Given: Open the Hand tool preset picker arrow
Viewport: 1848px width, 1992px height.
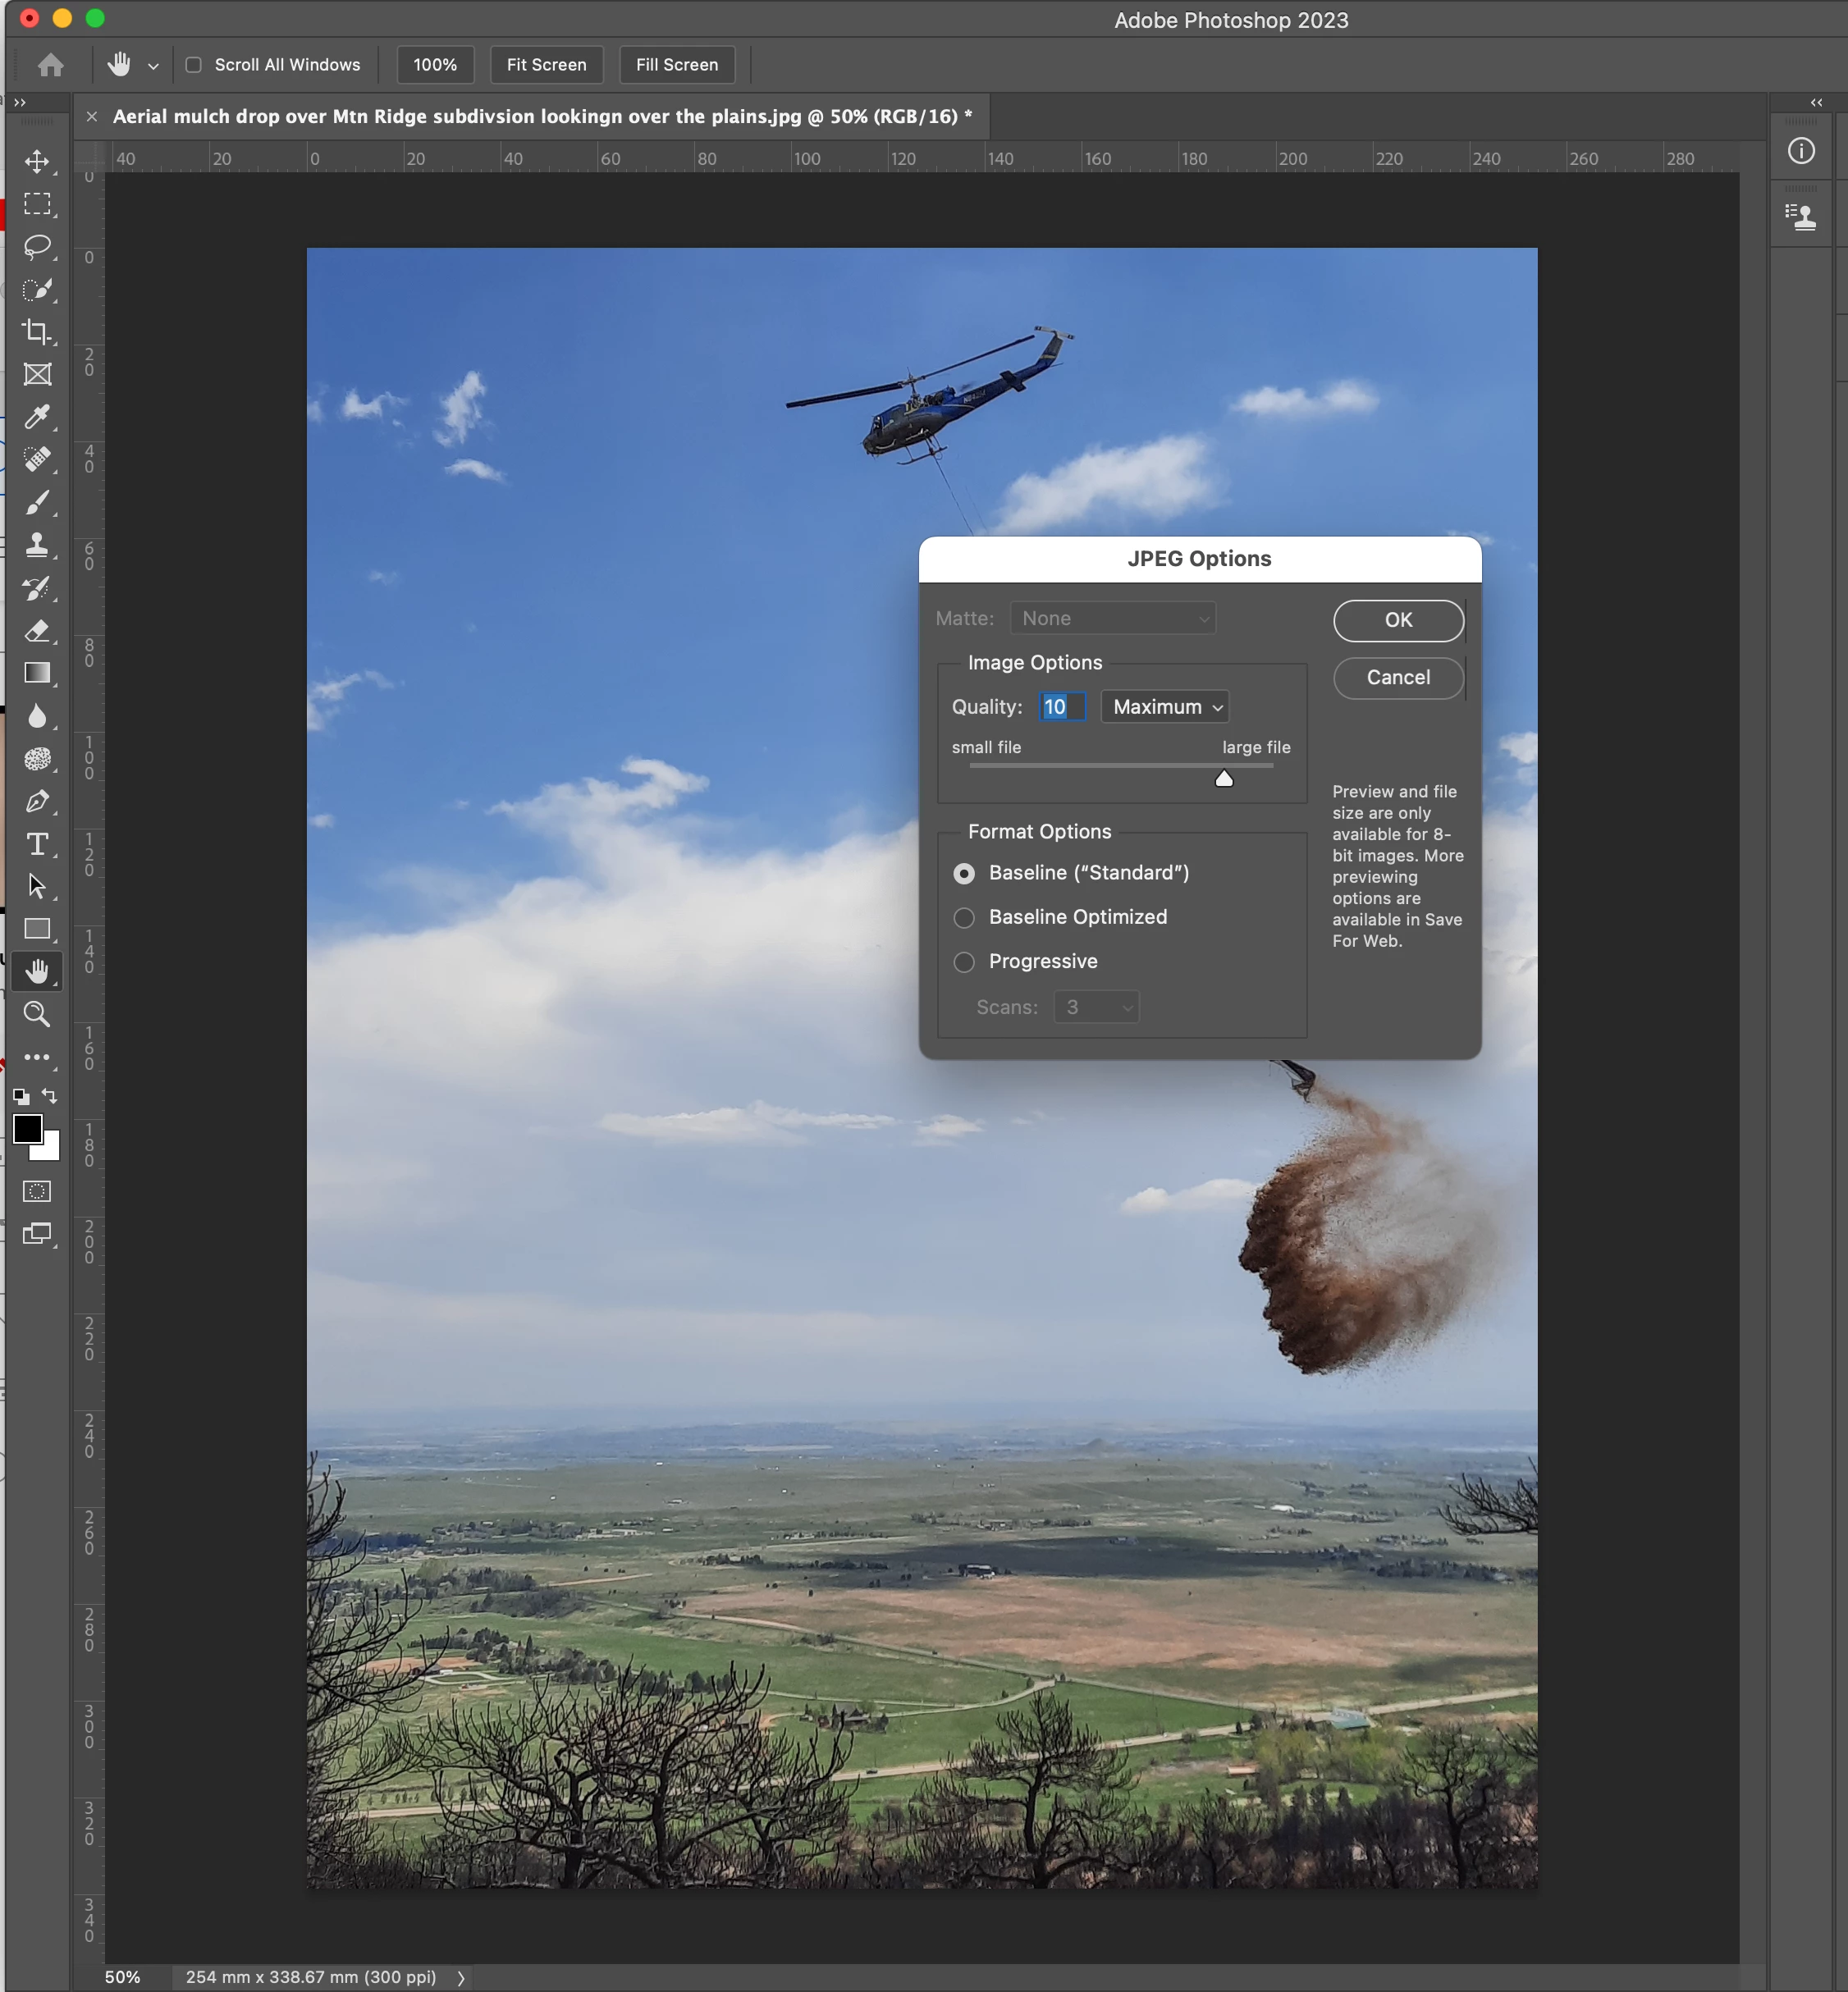Looking at the screenshot, I should tap(153, 66).
